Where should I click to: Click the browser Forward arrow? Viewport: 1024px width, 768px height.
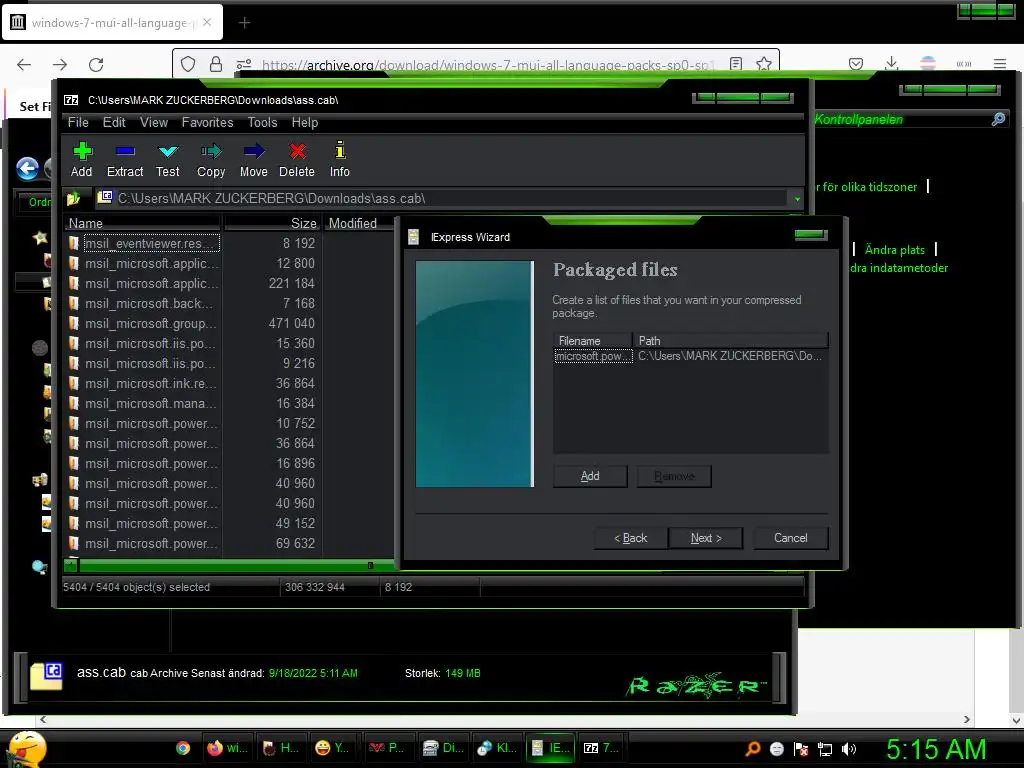click(x=60, y=65)
